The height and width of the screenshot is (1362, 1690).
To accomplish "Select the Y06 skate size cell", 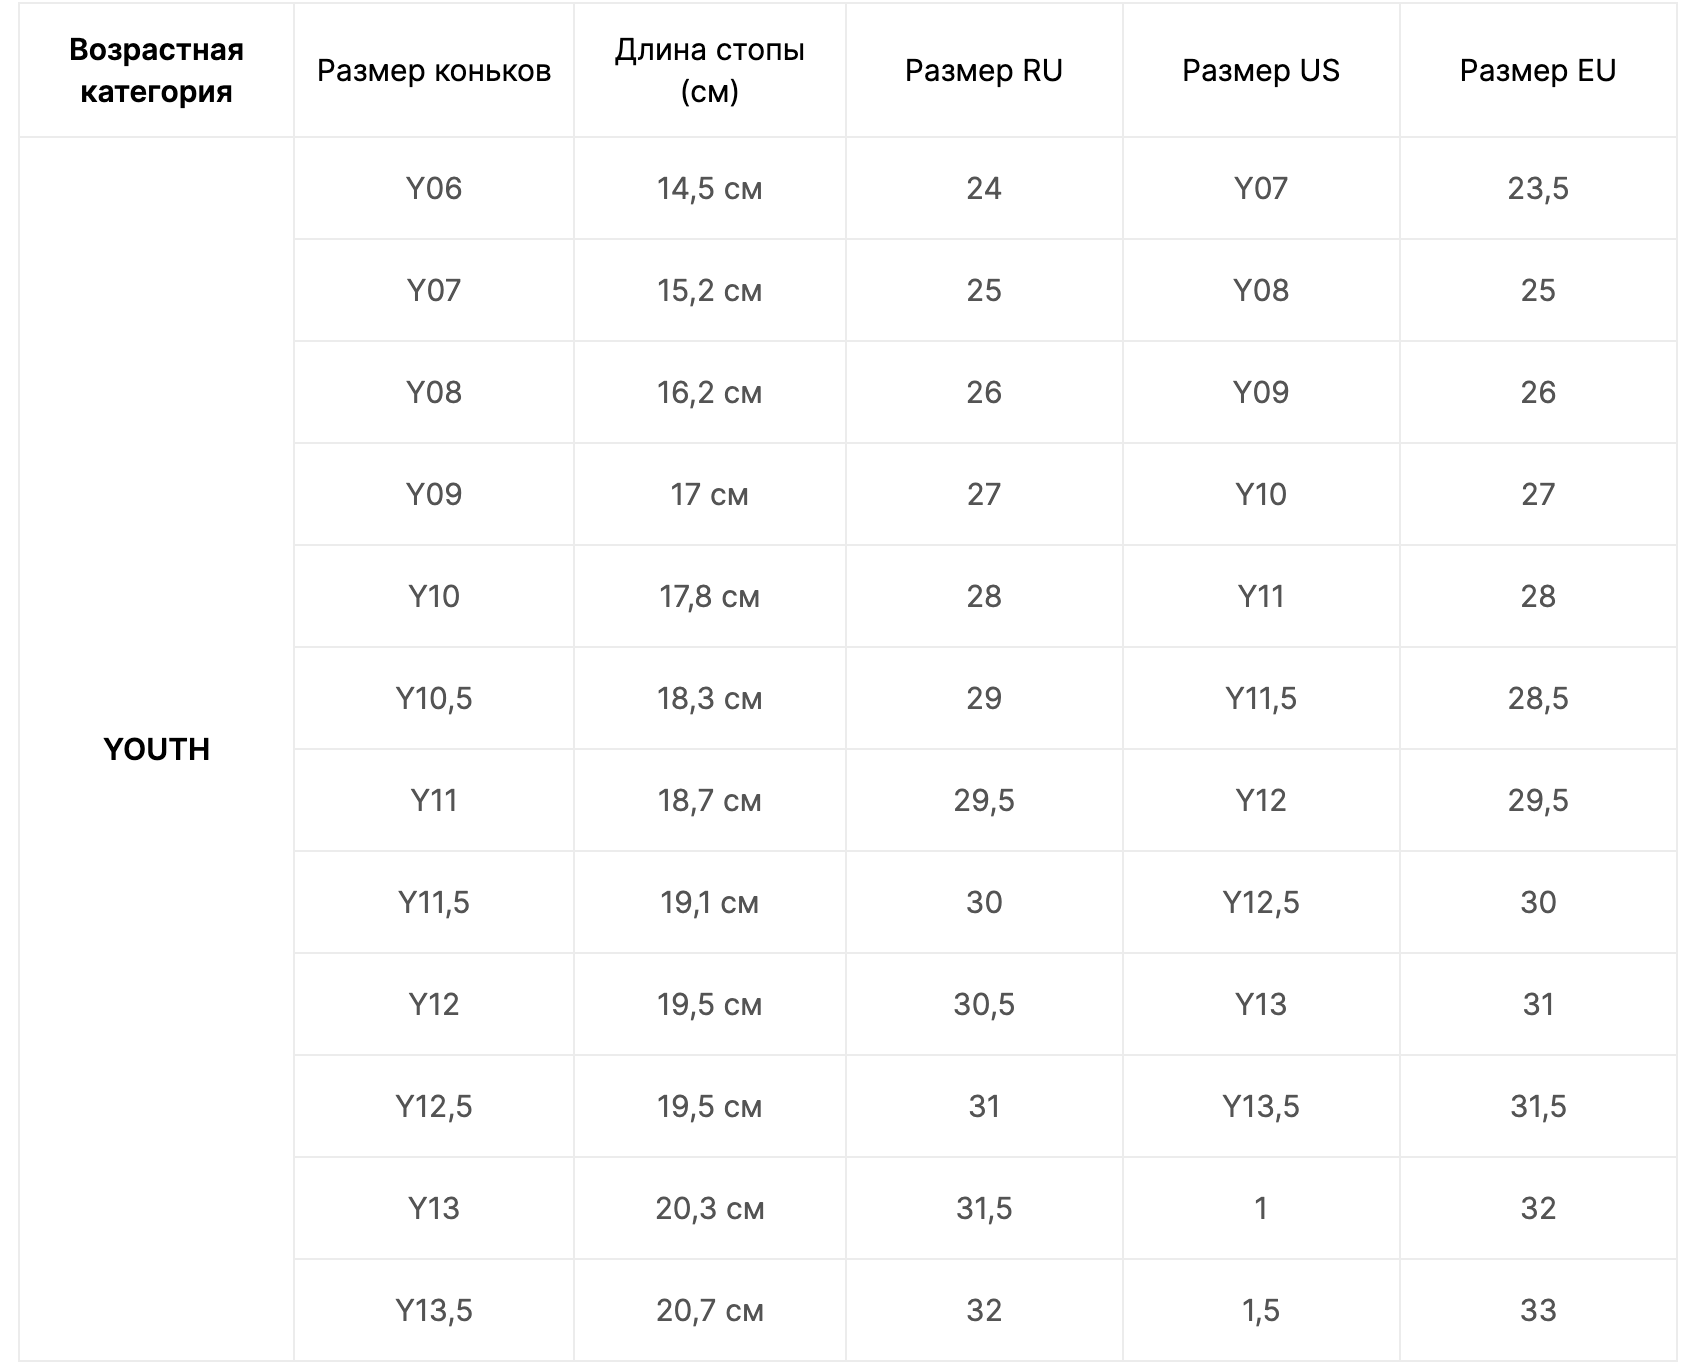I will pyautogui.click(x=434, y=189).
